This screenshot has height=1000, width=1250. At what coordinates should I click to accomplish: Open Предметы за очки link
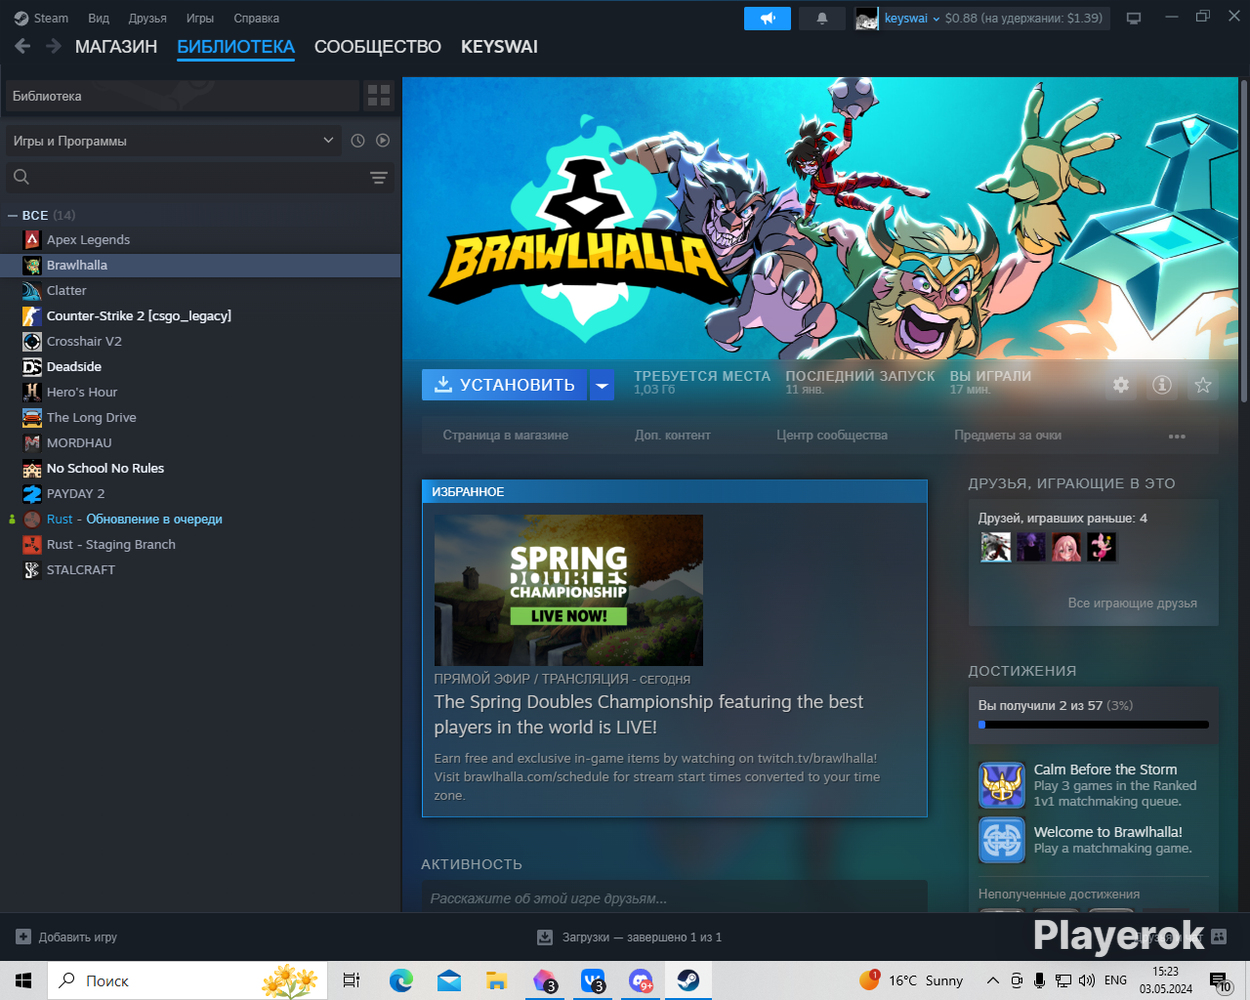[x=1008, y=435]
